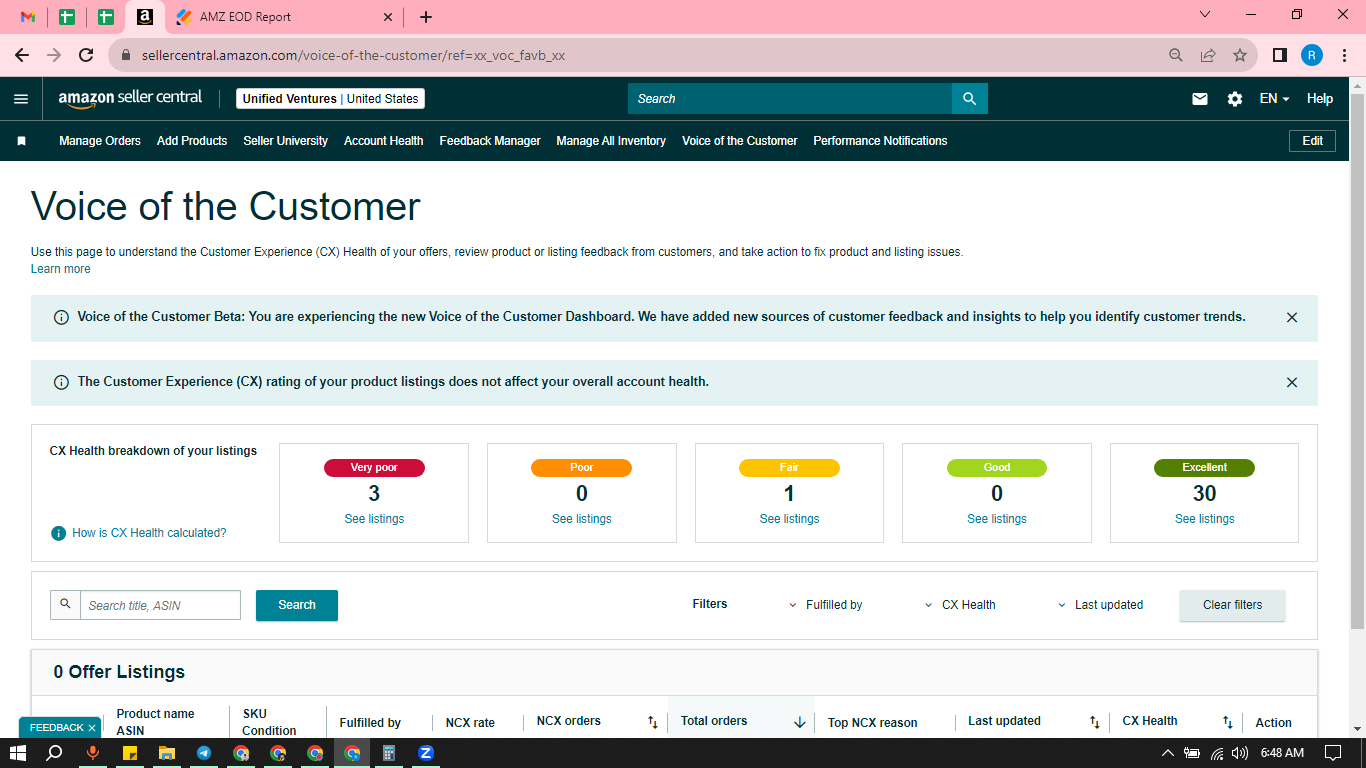Click the page vertical scrollbar
Viewport: 1366px width, 768px height.
(x=1357, y=359)
